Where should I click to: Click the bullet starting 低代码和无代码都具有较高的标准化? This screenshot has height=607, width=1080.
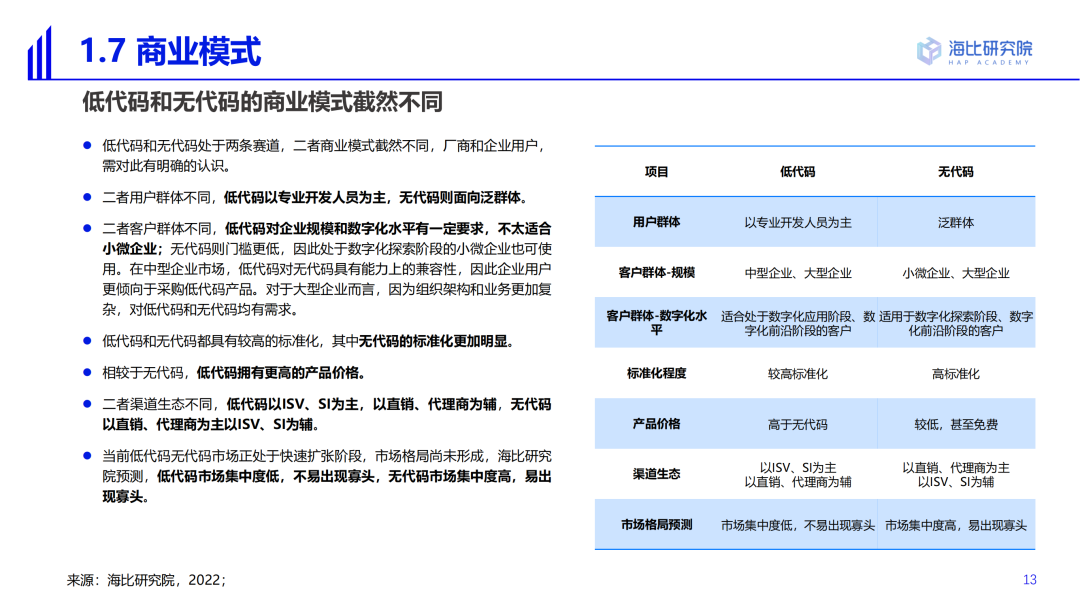(311, 341)
